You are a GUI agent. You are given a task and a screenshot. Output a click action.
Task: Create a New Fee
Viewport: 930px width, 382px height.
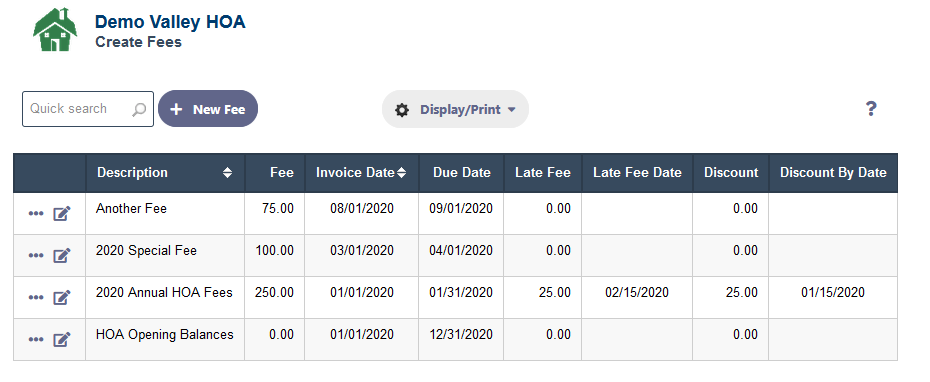pos(208,109)
